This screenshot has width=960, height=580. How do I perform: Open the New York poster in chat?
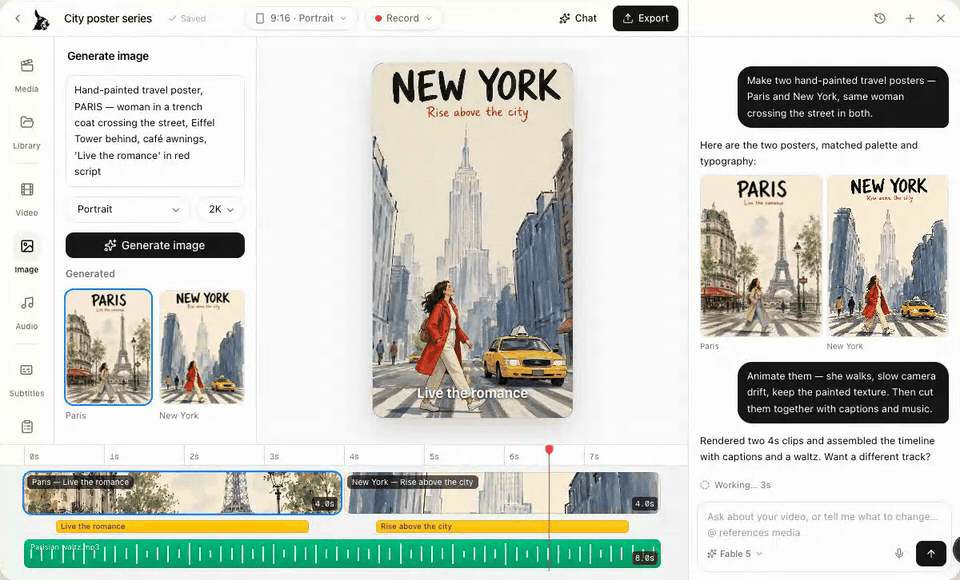point(888,256)
